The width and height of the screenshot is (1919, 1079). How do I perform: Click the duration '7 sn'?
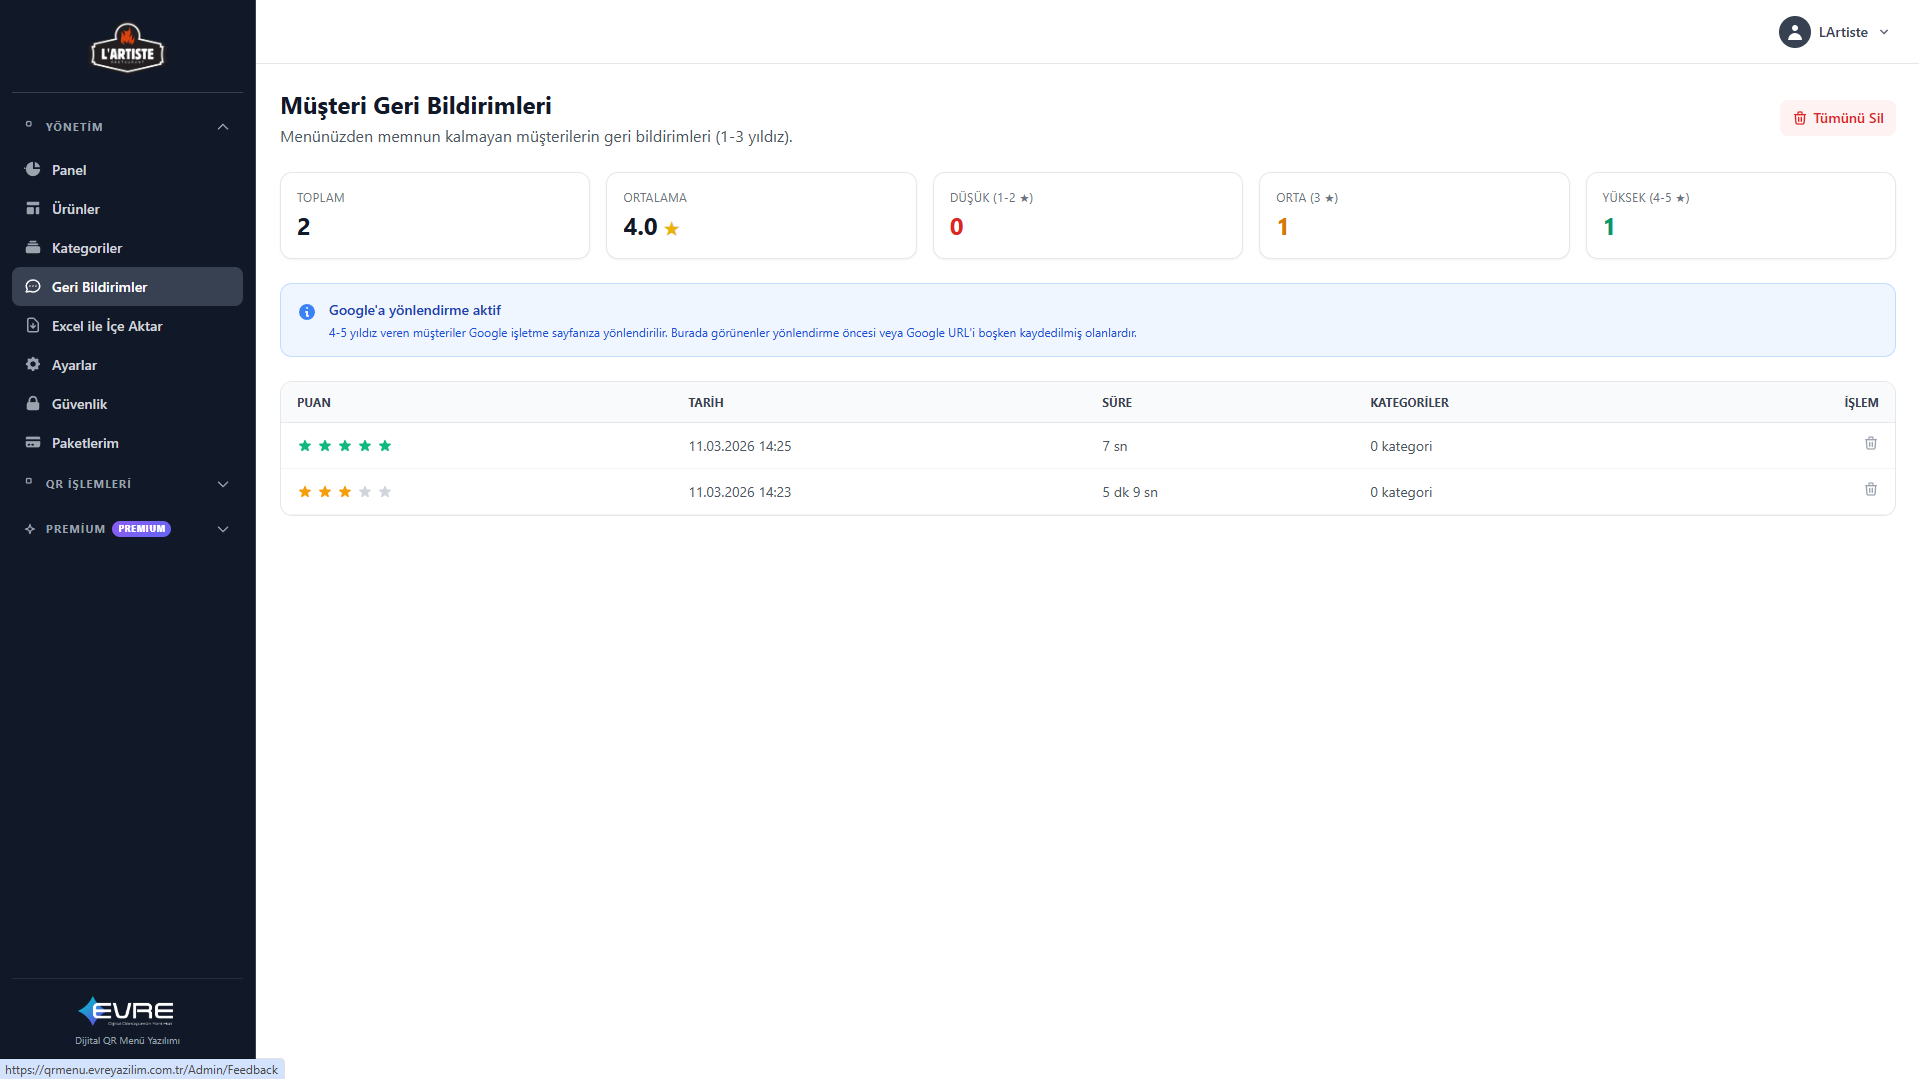(1115, 446)
